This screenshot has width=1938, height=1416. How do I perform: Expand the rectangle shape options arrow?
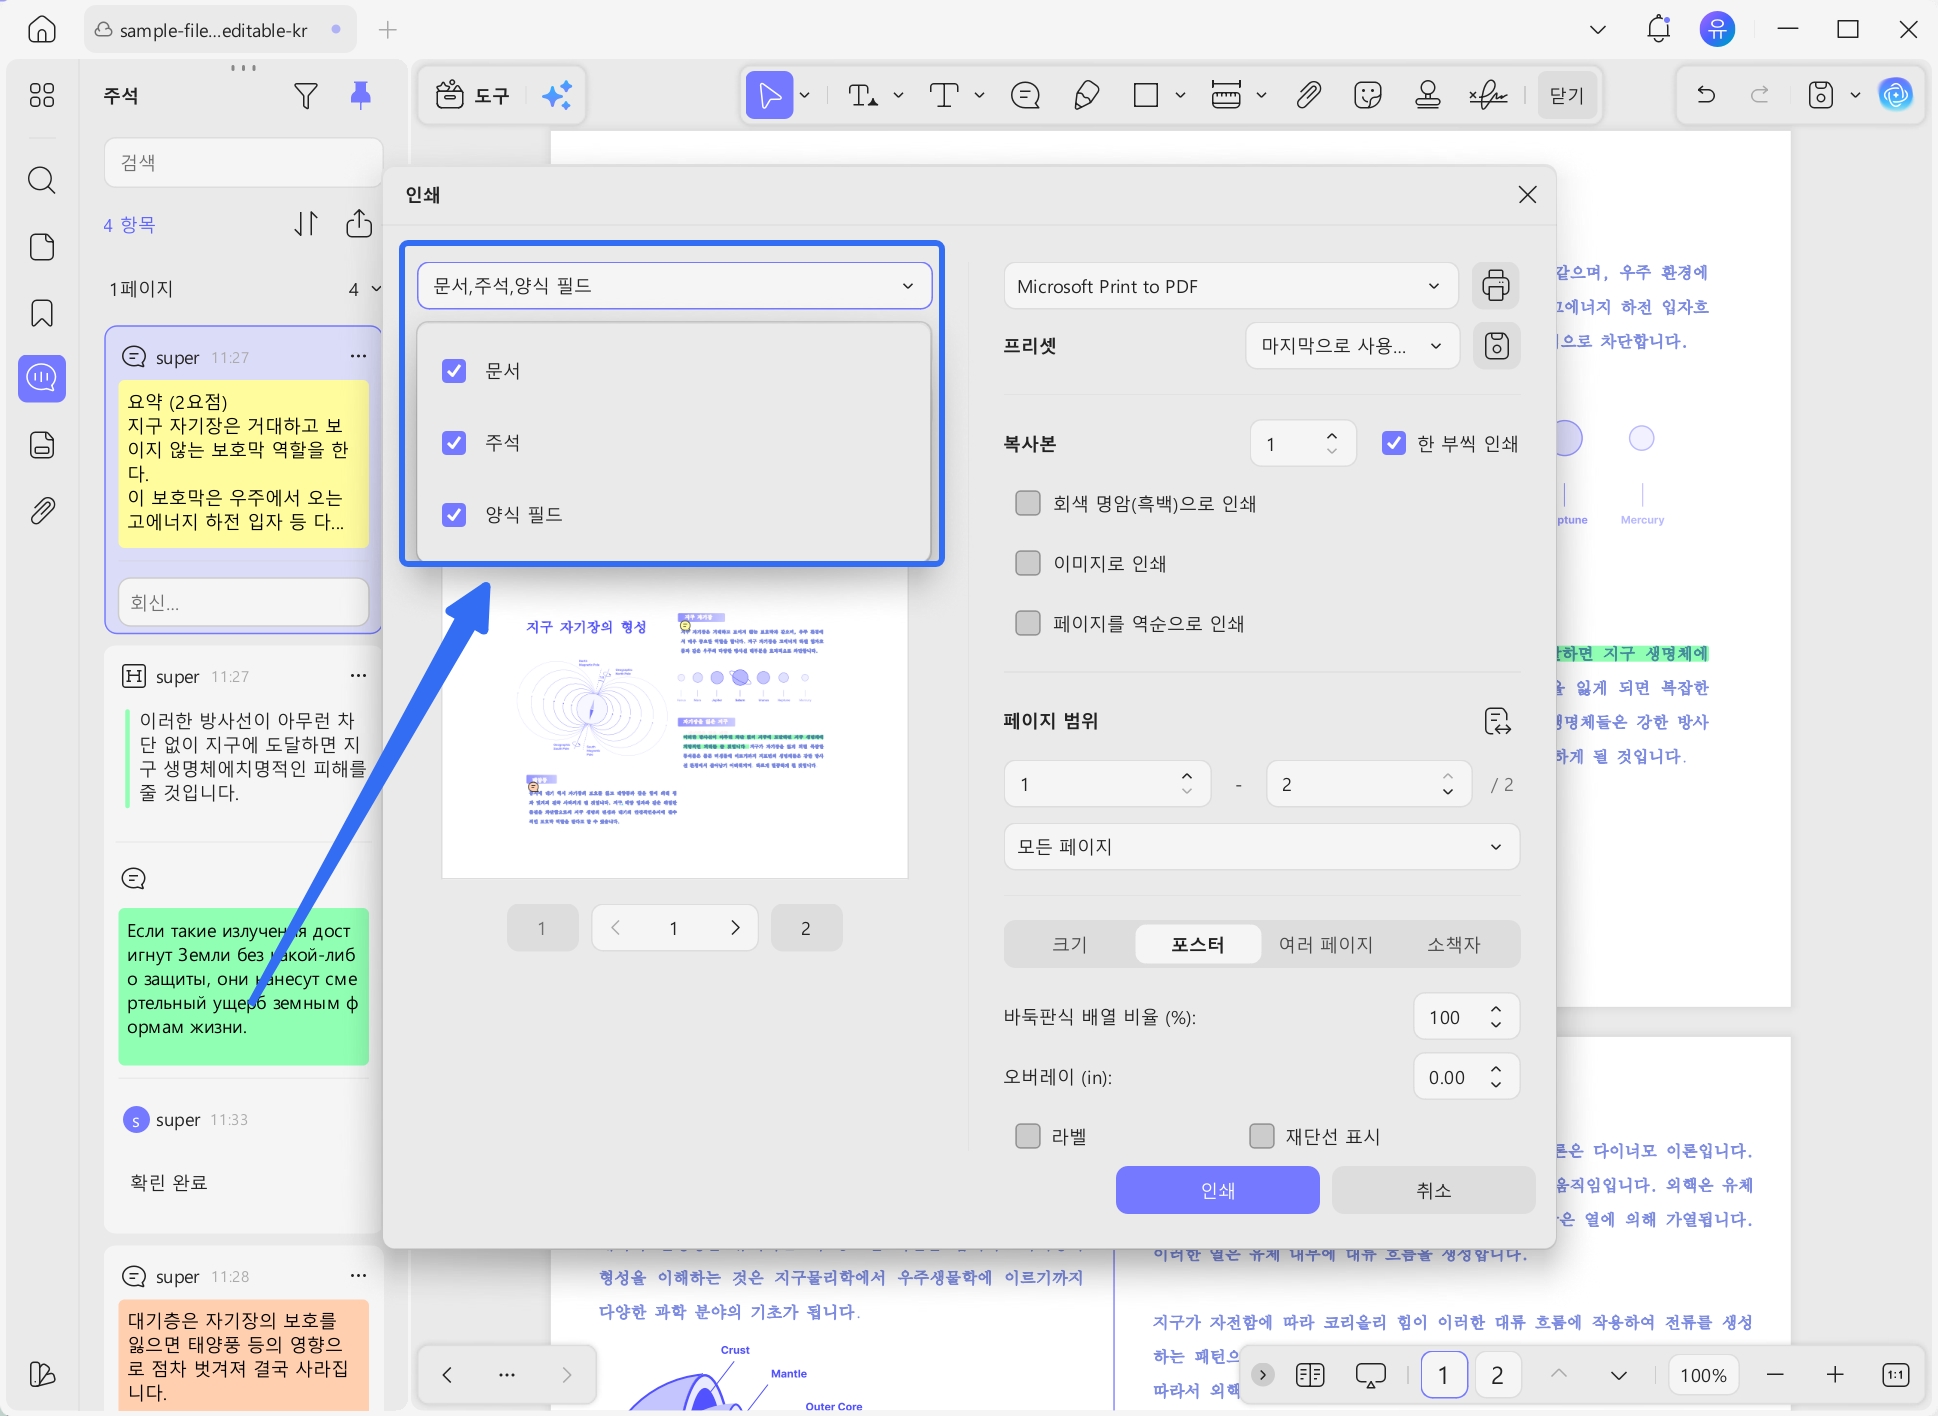tap(1180, 95)
